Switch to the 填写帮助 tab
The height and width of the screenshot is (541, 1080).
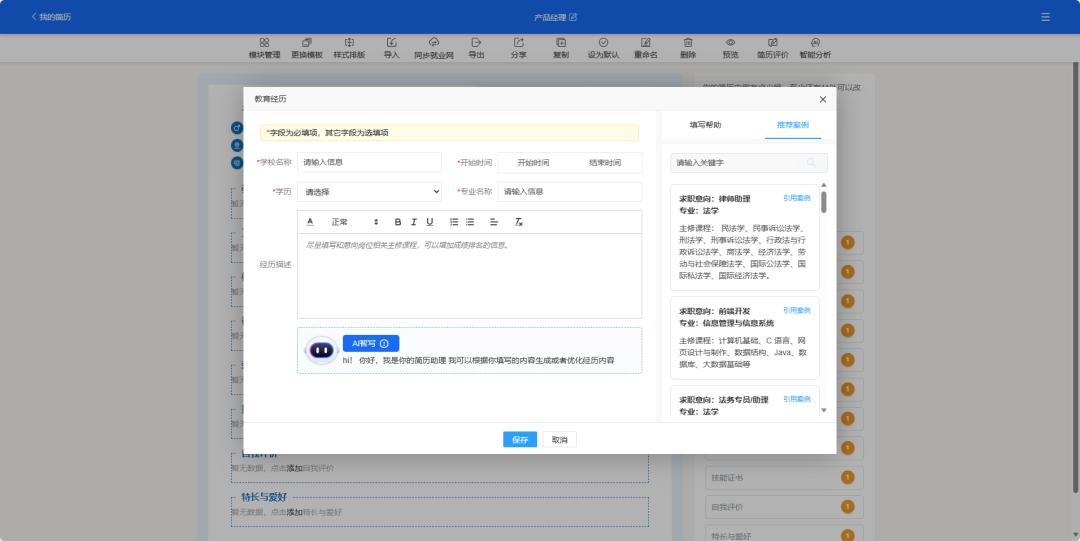point(705,125)
